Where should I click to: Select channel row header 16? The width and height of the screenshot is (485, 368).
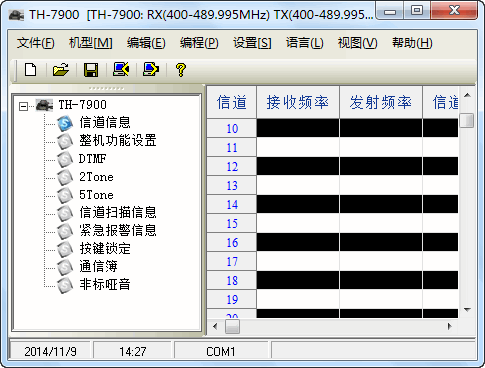click(x=232, y=242)
